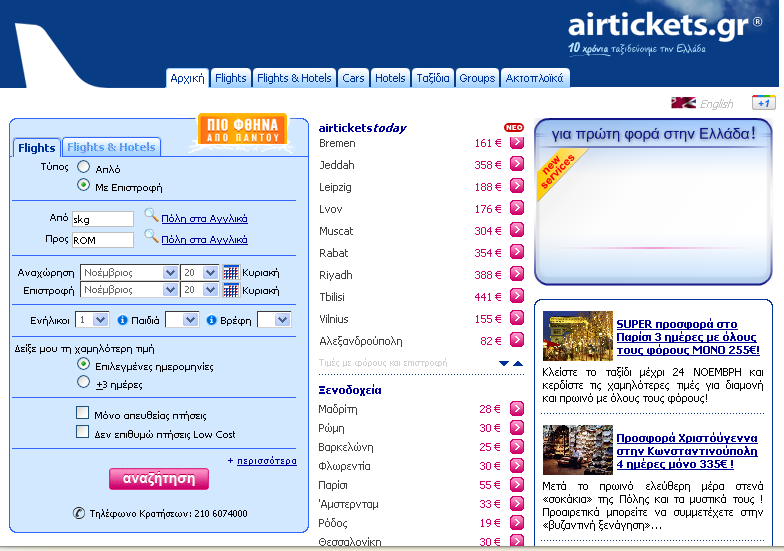Click the pink arrow next to Jeddah

pos(517,164)
